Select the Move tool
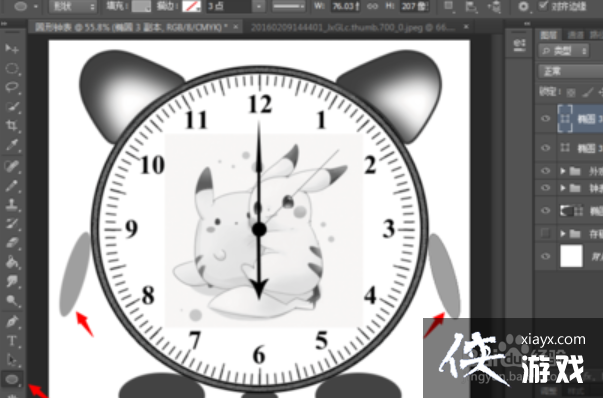The width and height of the screenshot is (603, 398). pyautogui.click(x=12, y=49)
